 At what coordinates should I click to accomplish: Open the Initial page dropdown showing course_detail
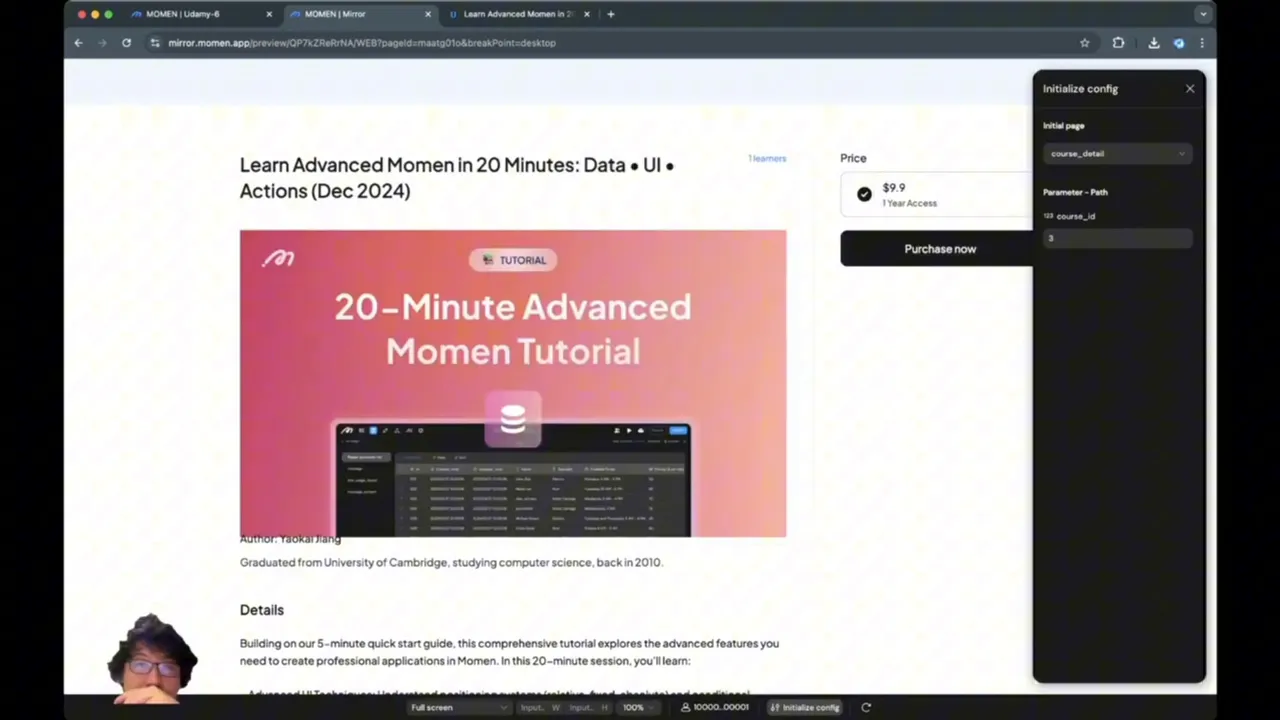point(1117,154)
